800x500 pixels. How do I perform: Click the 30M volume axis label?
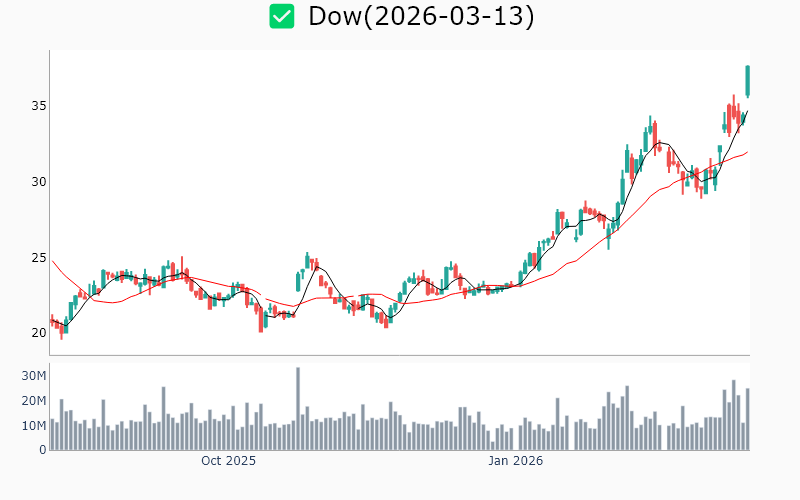click(x=34, y=376)
